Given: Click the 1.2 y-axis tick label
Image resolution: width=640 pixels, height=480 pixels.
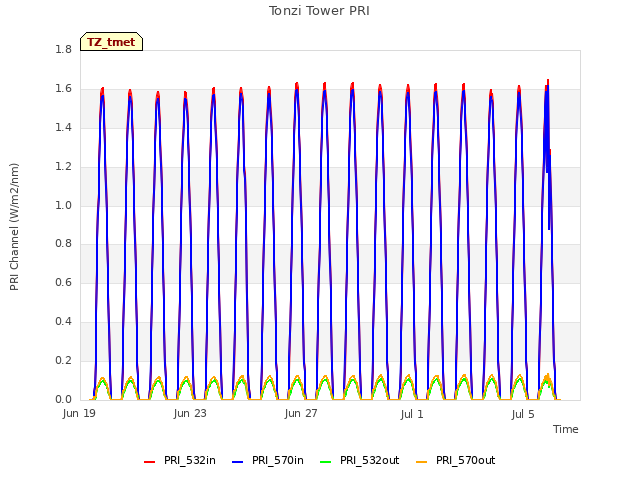Looking at the screenshot, I should pyautogui.click(x=64, y=167).
